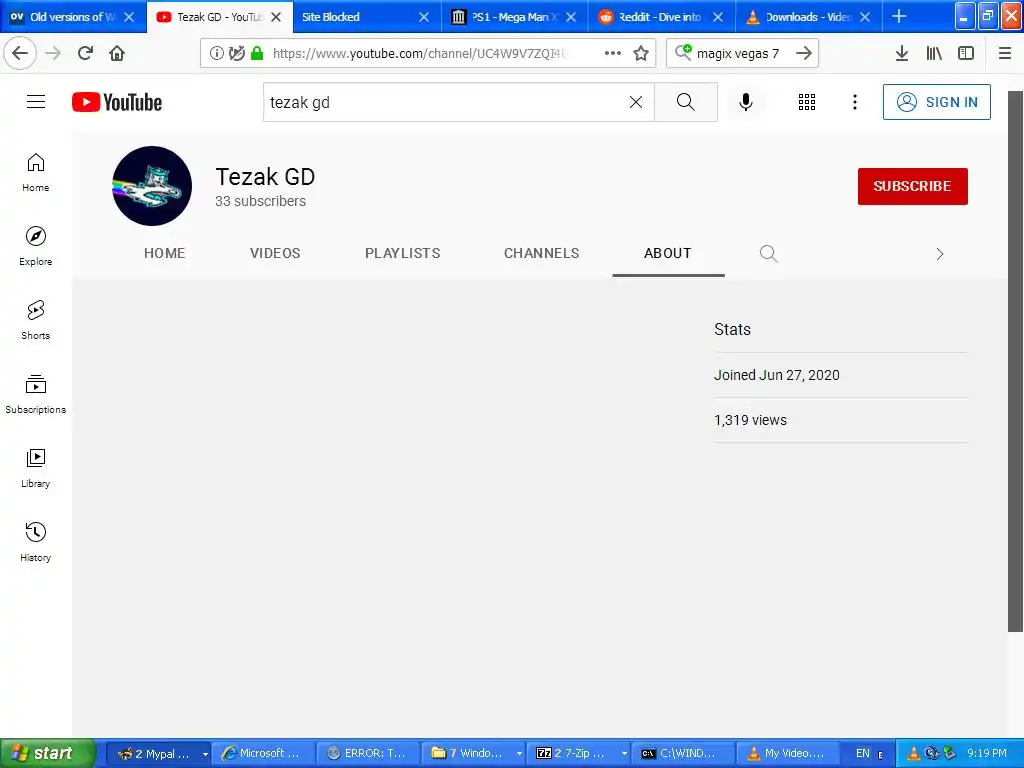1024x768 pixels.
Task: Go to YouTube home via the logo
Action: pos(117,102)
